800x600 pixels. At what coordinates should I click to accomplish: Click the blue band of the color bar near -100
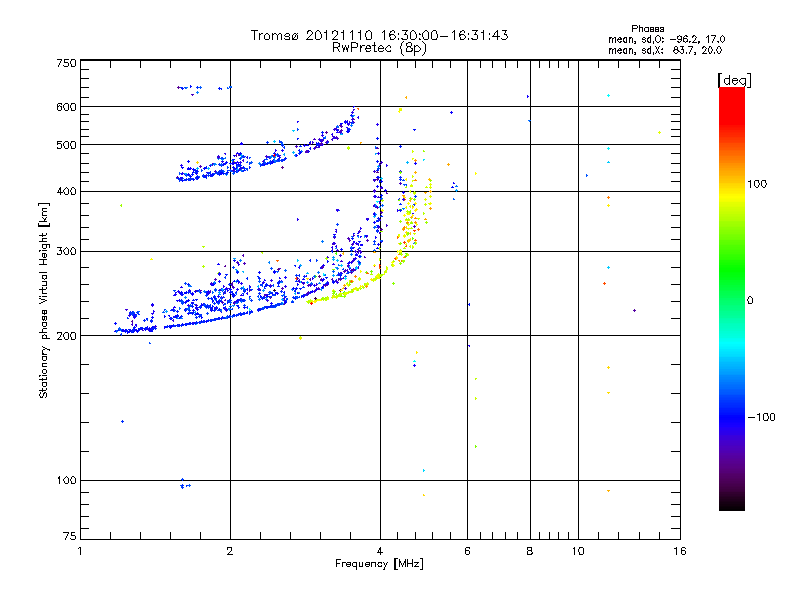click(x=732, y=416)
